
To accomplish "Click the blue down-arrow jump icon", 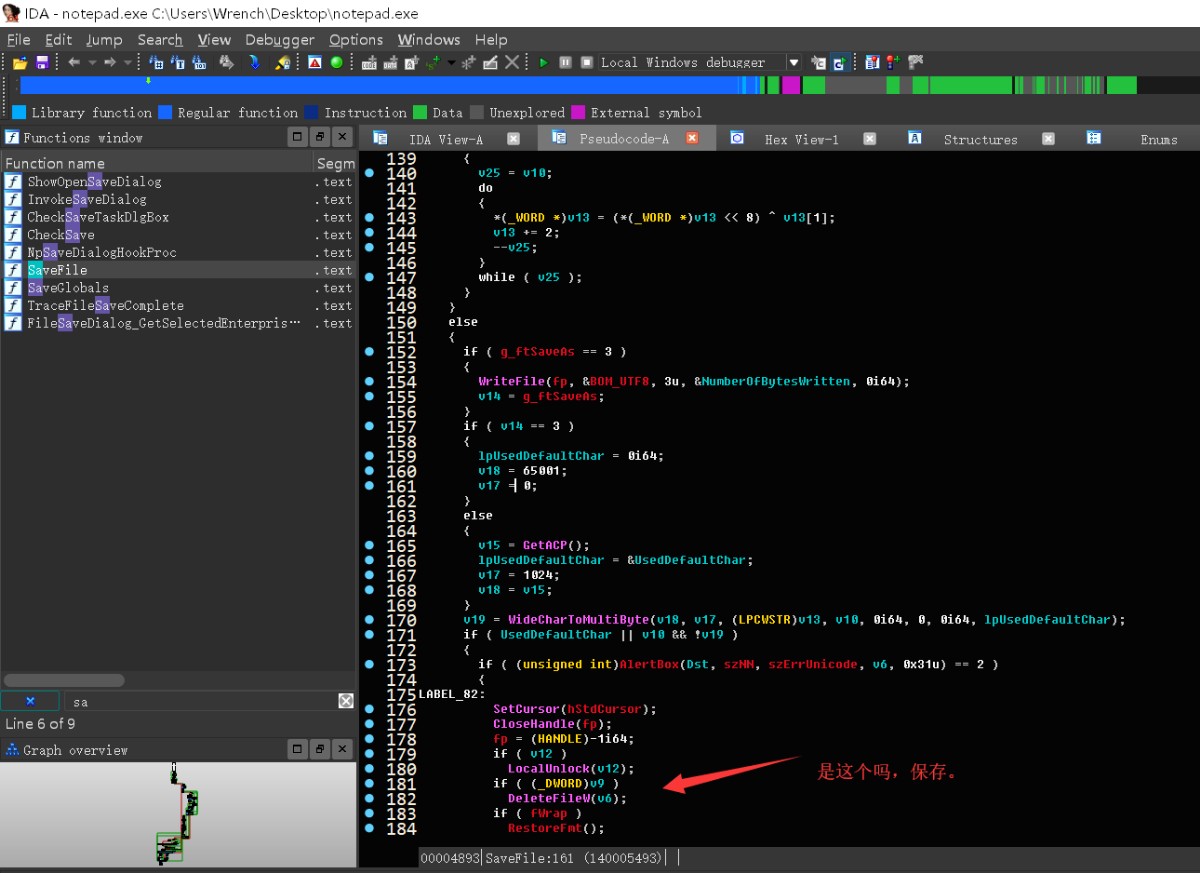I will coord(254,62).
